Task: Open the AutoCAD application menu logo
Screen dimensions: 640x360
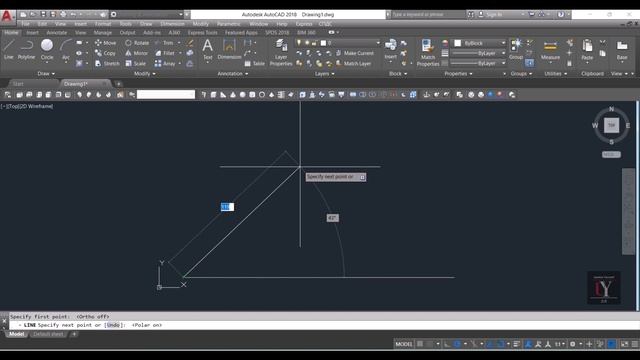Action: [x=7, y=16]
